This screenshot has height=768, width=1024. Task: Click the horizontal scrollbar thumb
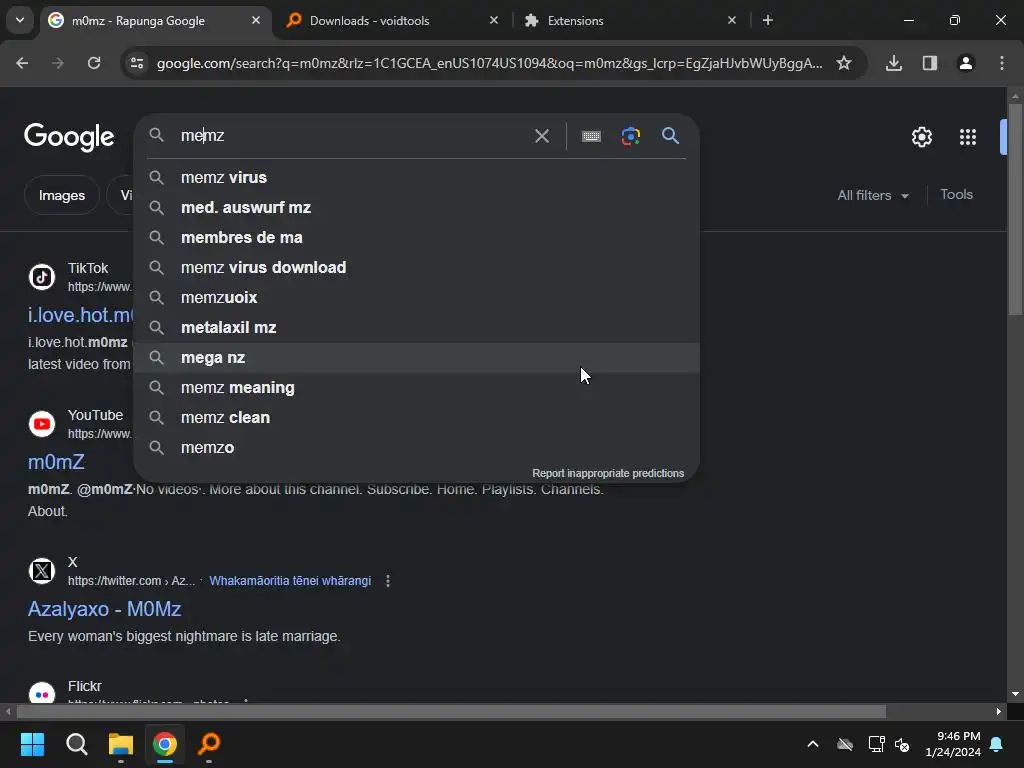click(451, 711)
